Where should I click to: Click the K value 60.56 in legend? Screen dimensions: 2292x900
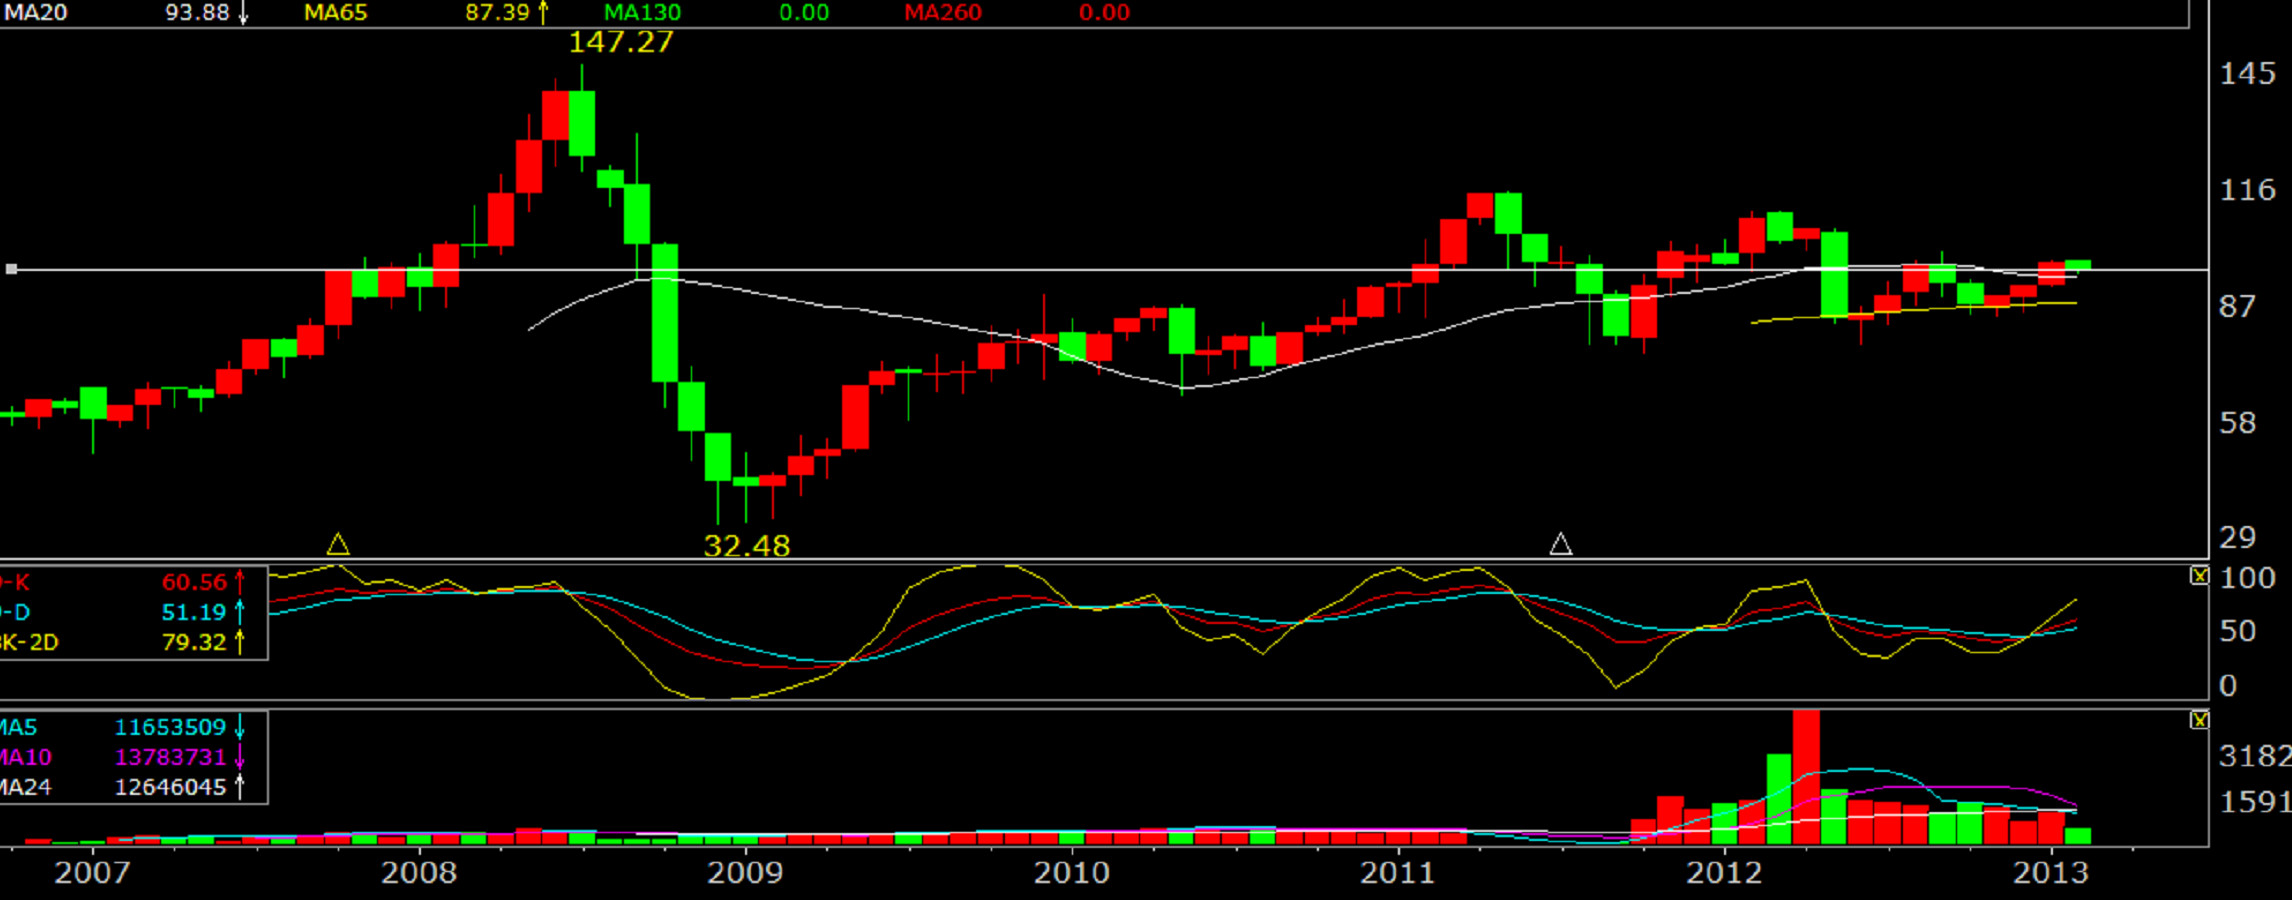tap(195, 582)
